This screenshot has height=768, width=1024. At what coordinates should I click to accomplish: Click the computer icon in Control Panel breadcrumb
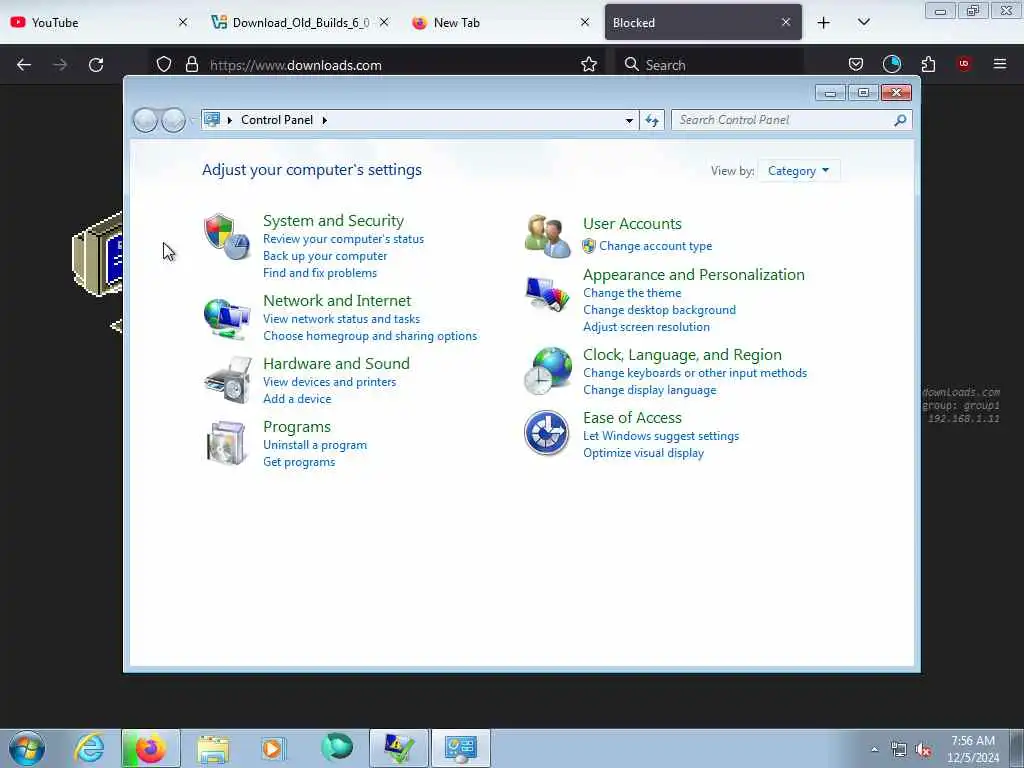click(212, 120)
